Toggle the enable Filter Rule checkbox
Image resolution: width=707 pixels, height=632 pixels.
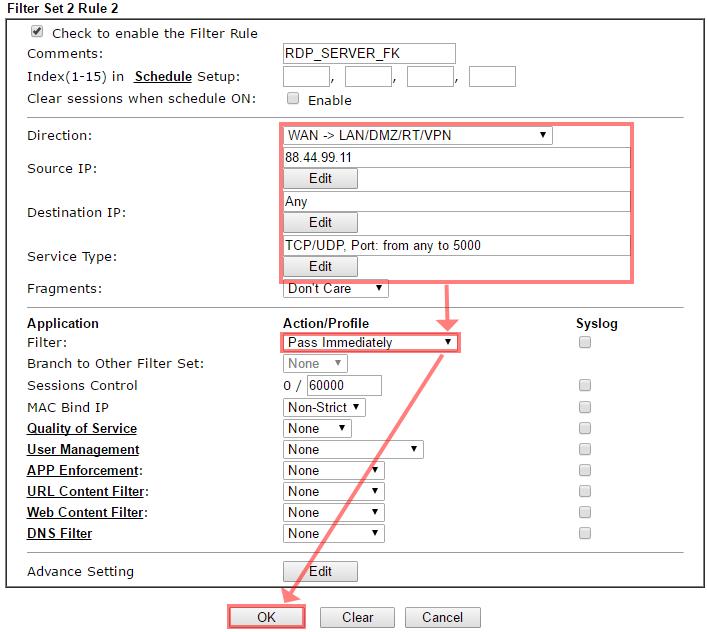[x=37, y=32]
